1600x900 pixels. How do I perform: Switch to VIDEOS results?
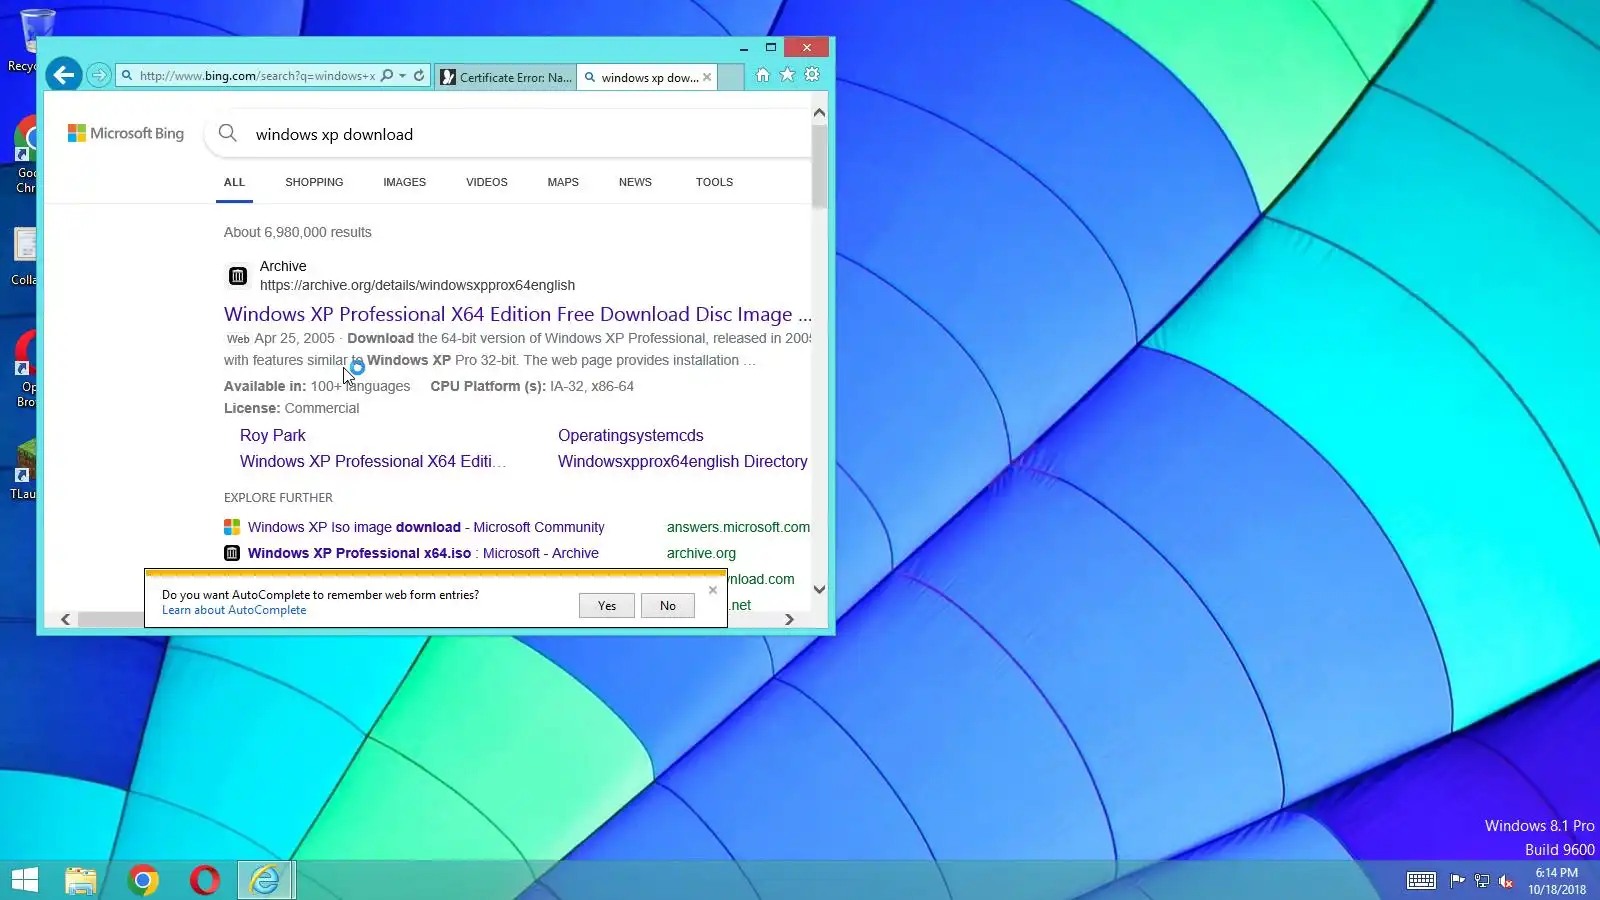pyautogui.click(x=487, y=182)
